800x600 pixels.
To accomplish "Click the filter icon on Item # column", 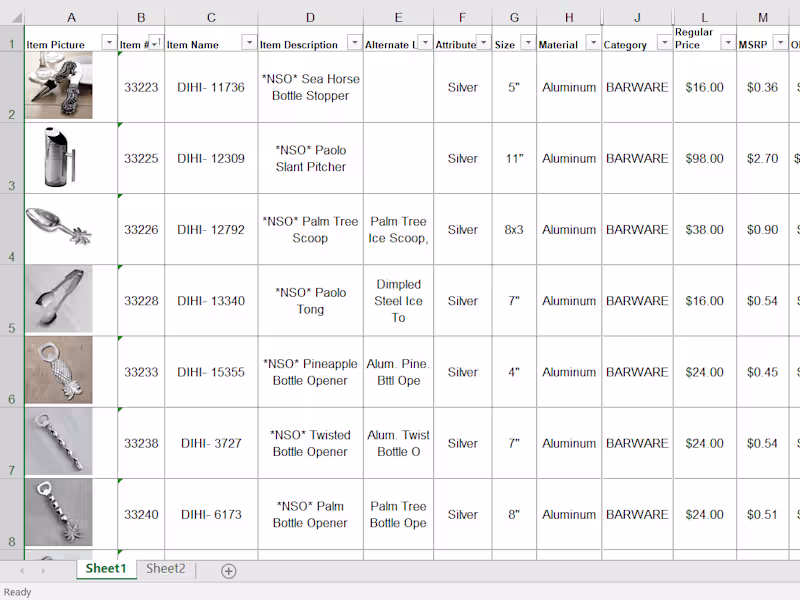I will tap(154, 43).
